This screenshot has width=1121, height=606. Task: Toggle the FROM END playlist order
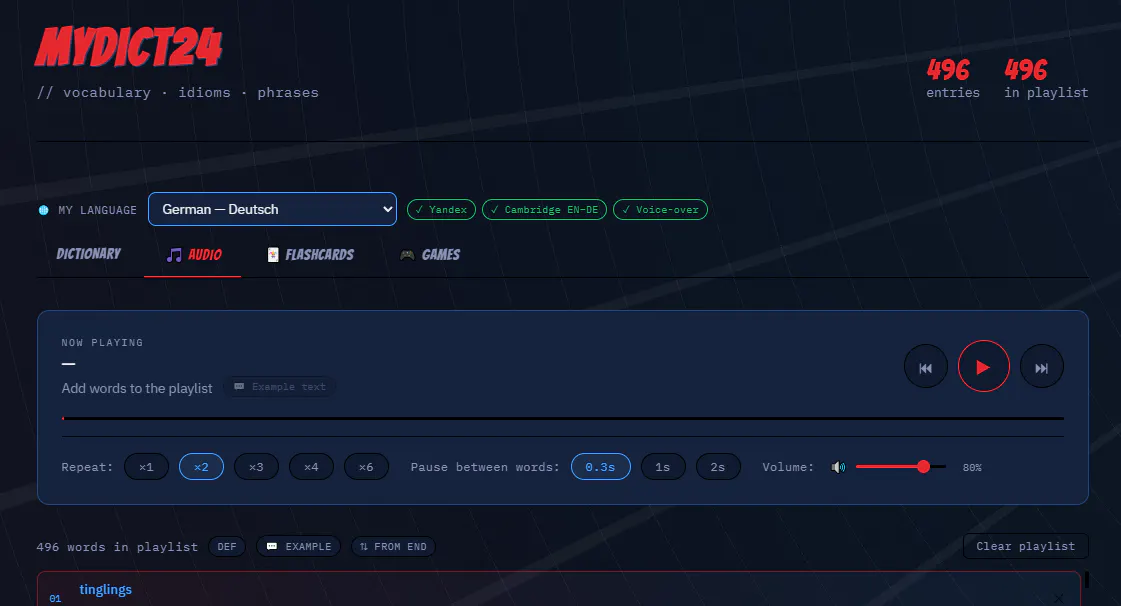pos(393,547)
